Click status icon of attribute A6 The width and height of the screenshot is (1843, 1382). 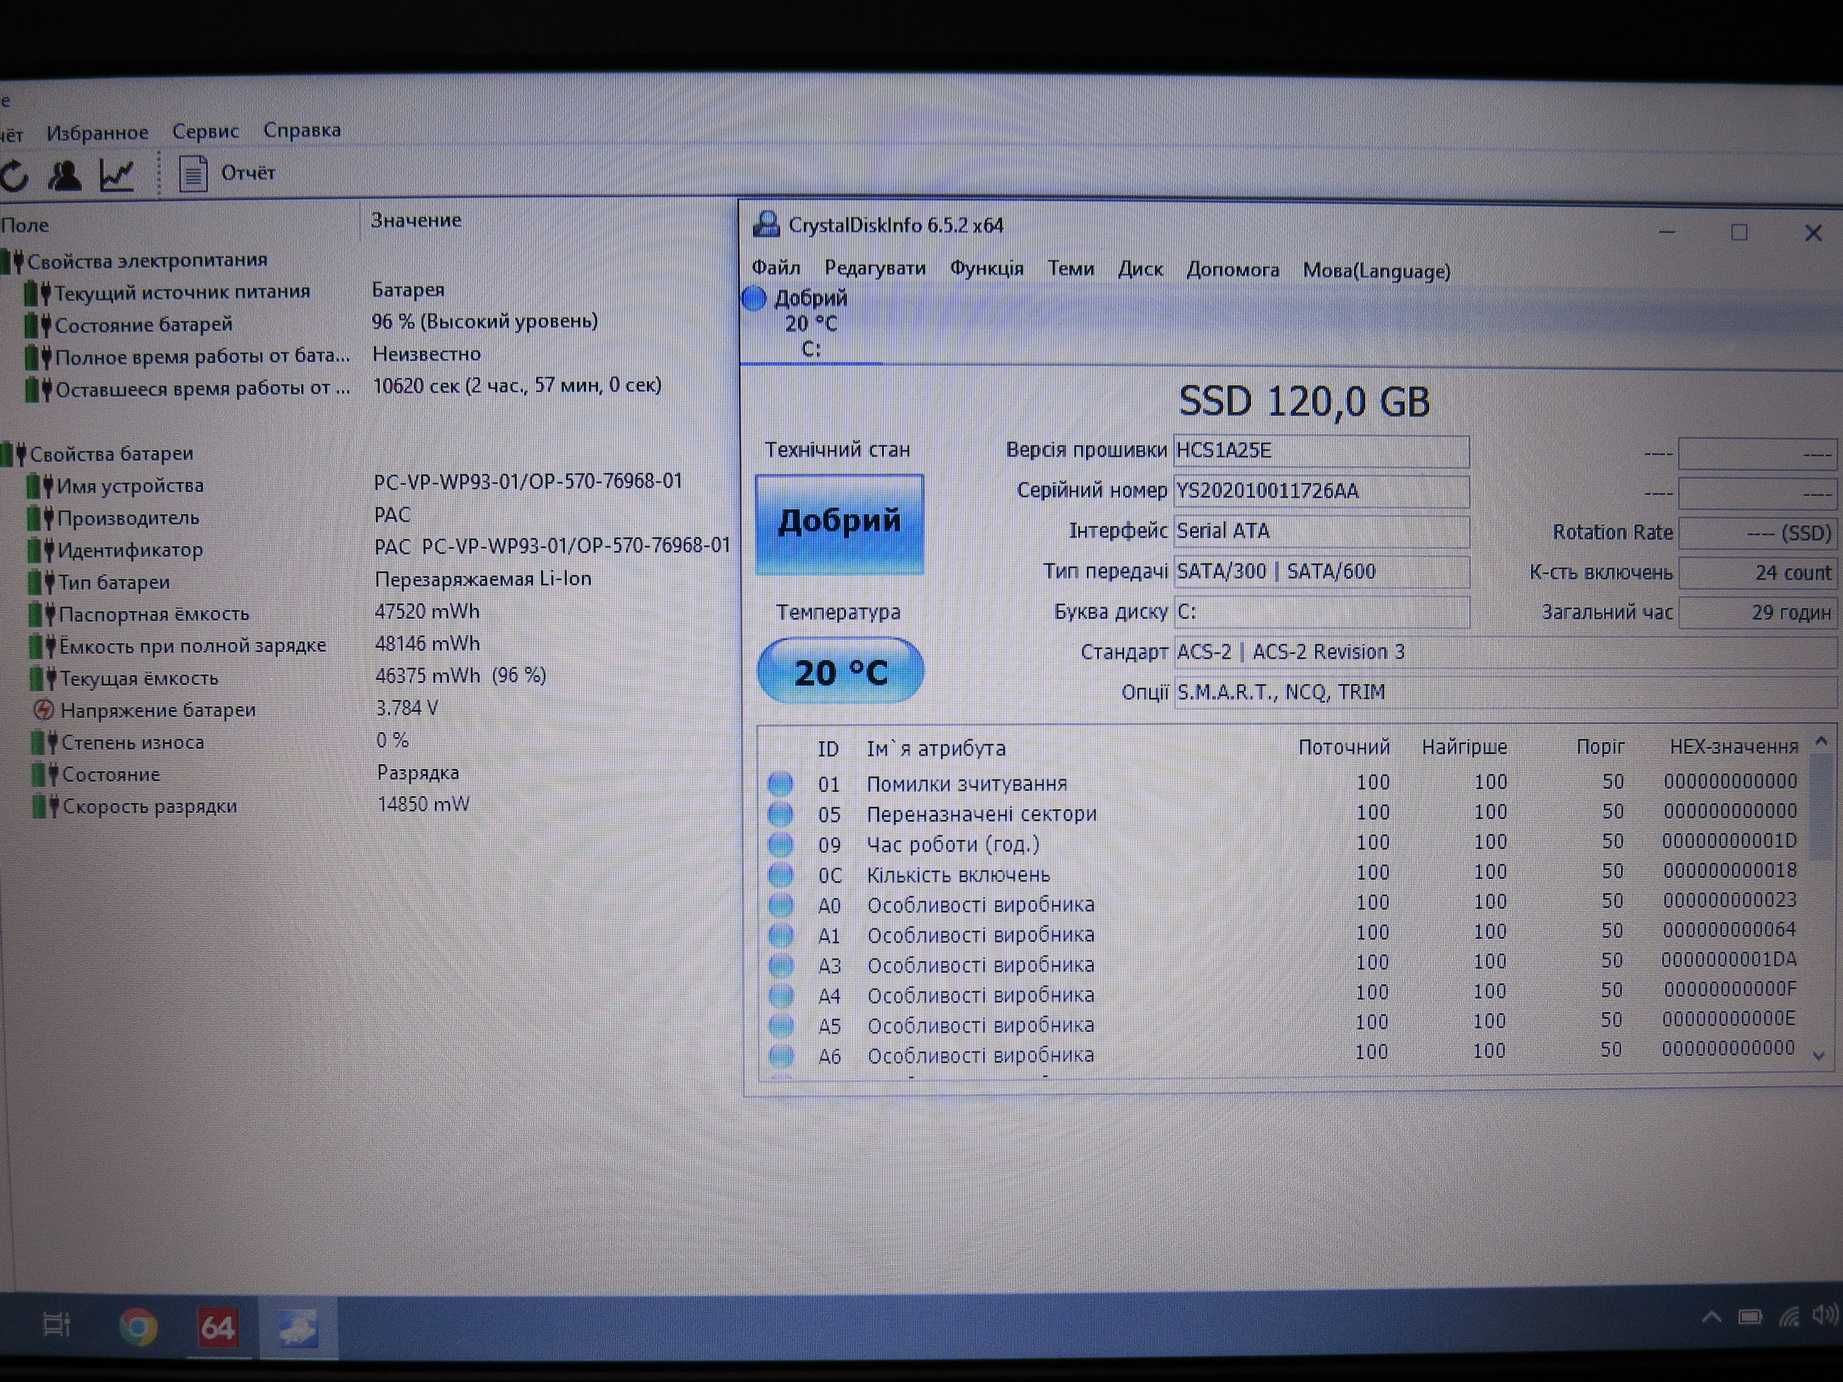781,1055
